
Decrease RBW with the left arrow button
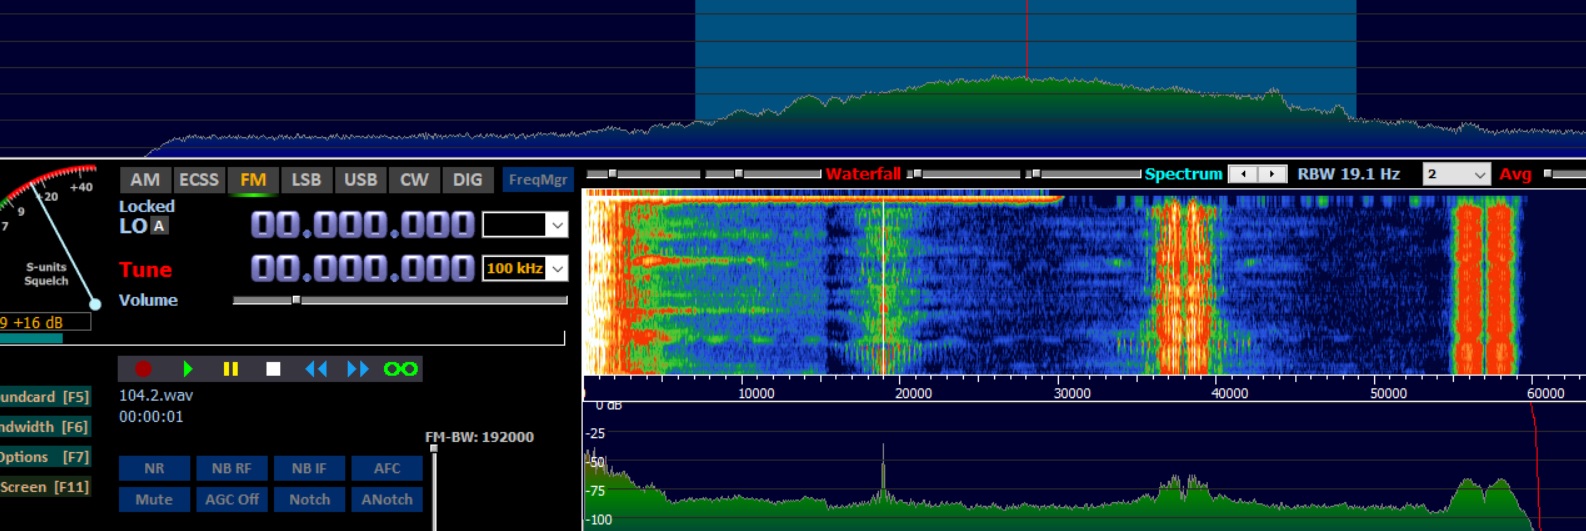pyautogui.click(x=1243, y=174)
